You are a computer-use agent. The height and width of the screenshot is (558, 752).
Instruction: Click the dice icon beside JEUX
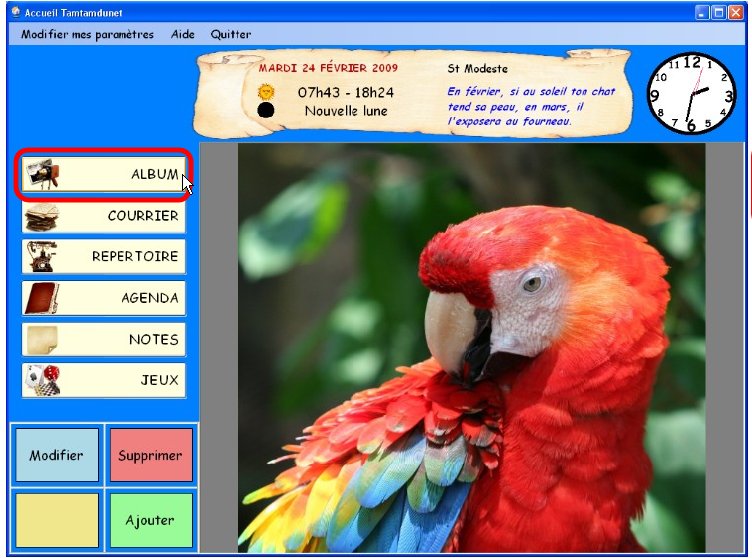[42, 380]
